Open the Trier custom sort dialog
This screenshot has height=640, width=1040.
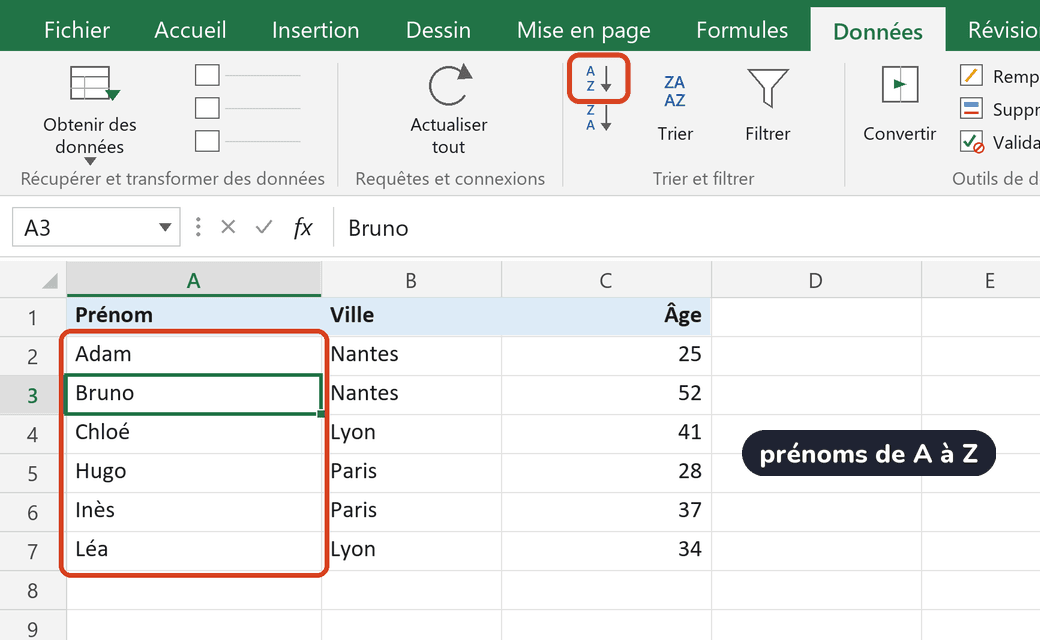click(x=675, y=107)
